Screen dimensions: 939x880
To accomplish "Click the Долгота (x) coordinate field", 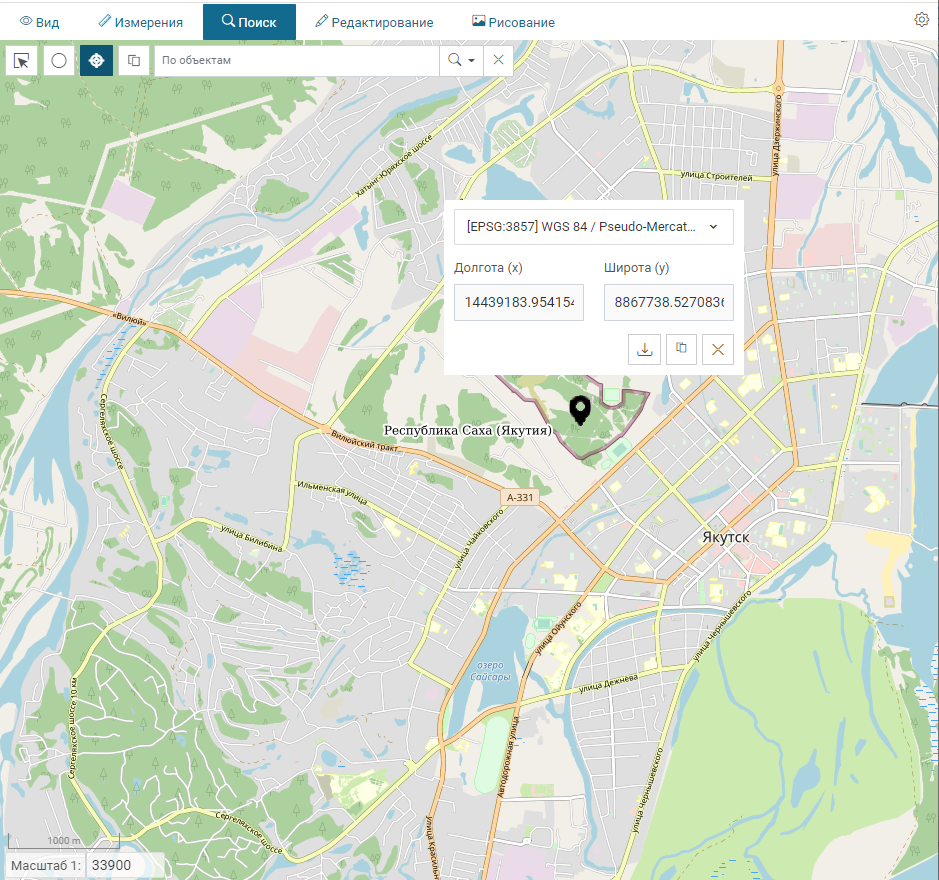I will click(518, 302).
